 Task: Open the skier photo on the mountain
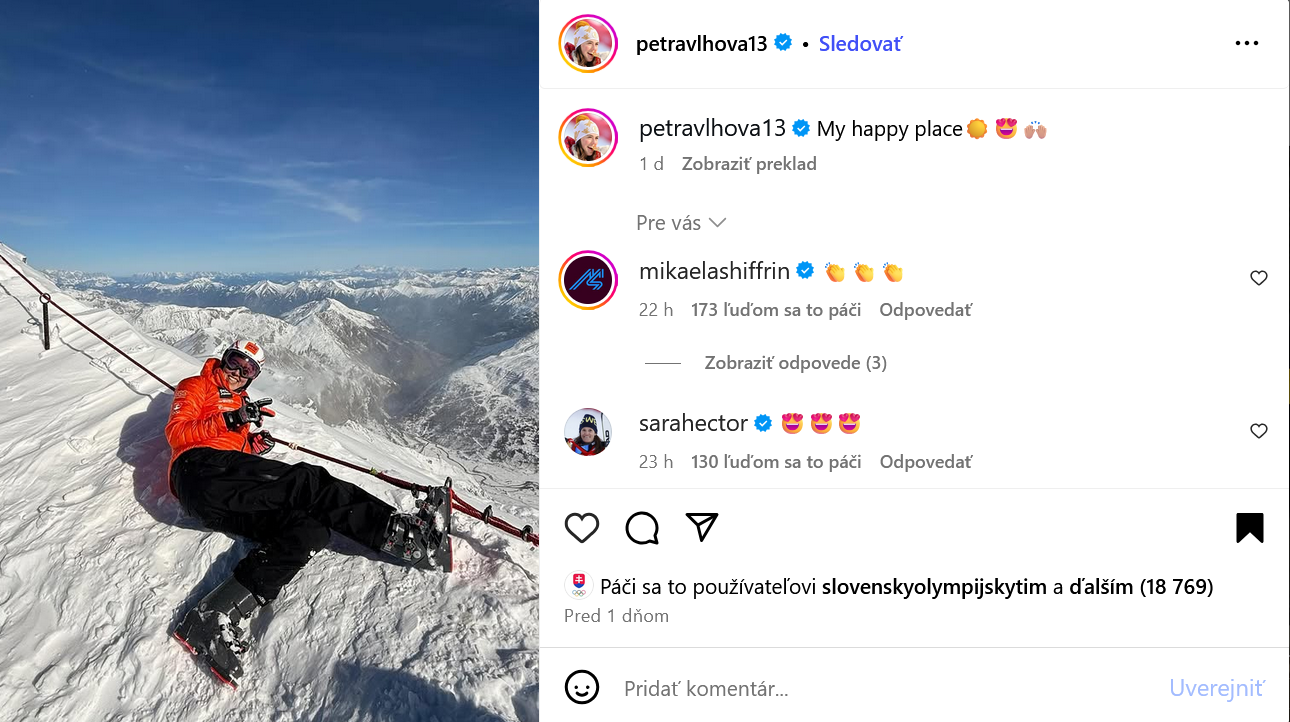[x=269, y=361]
